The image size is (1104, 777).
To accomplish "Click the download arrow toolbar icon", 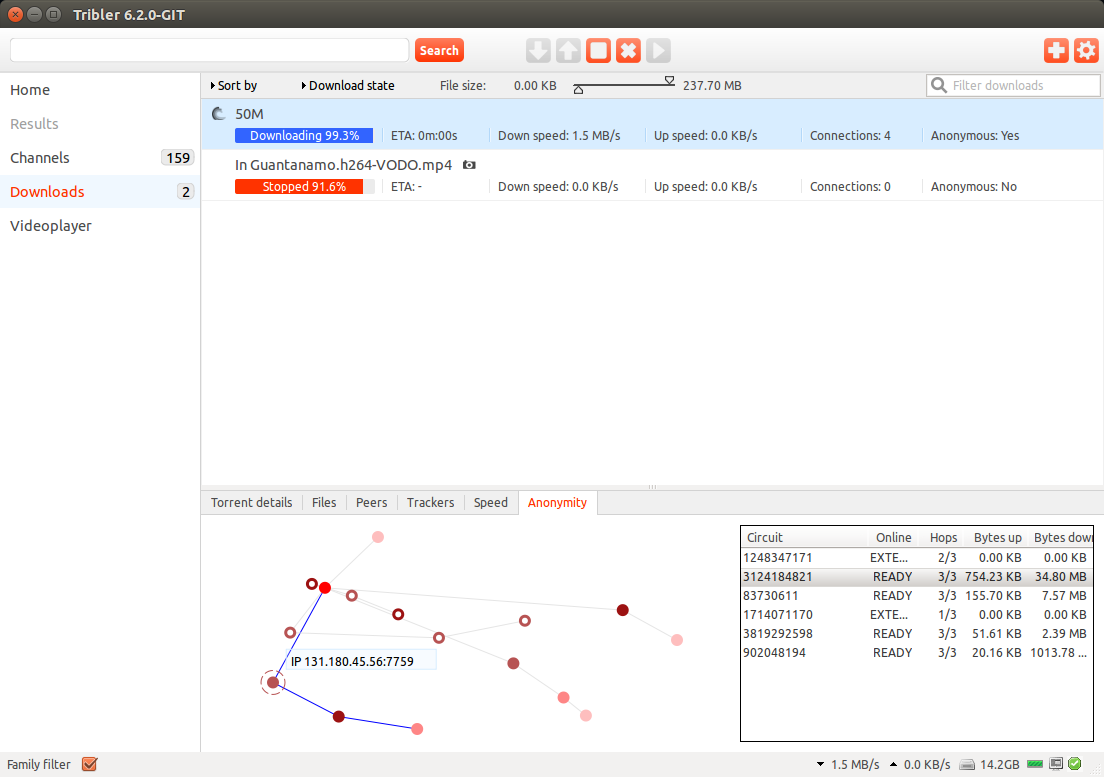I will (x=538, y=51).
